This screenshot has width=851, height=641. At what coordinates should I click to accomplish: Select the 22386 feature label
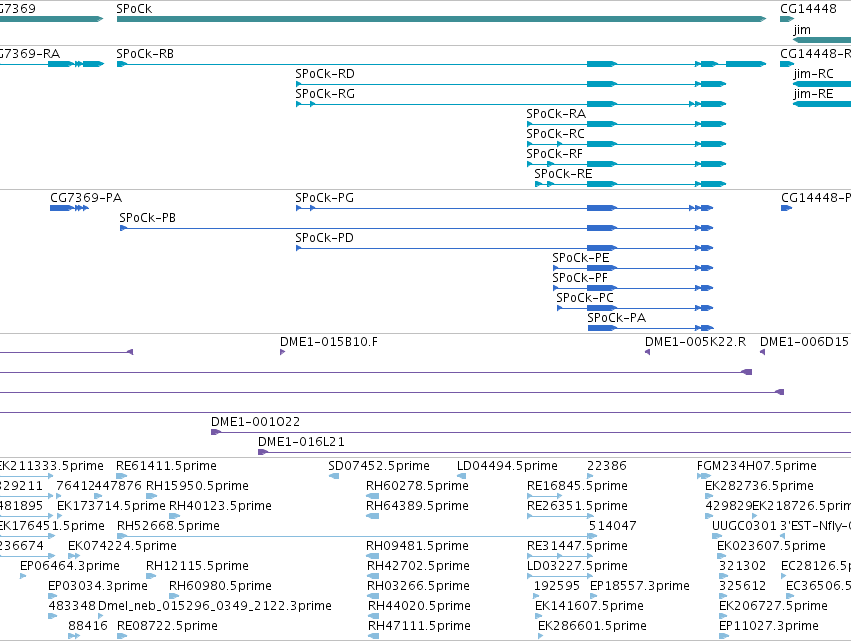tap(607, 466)
